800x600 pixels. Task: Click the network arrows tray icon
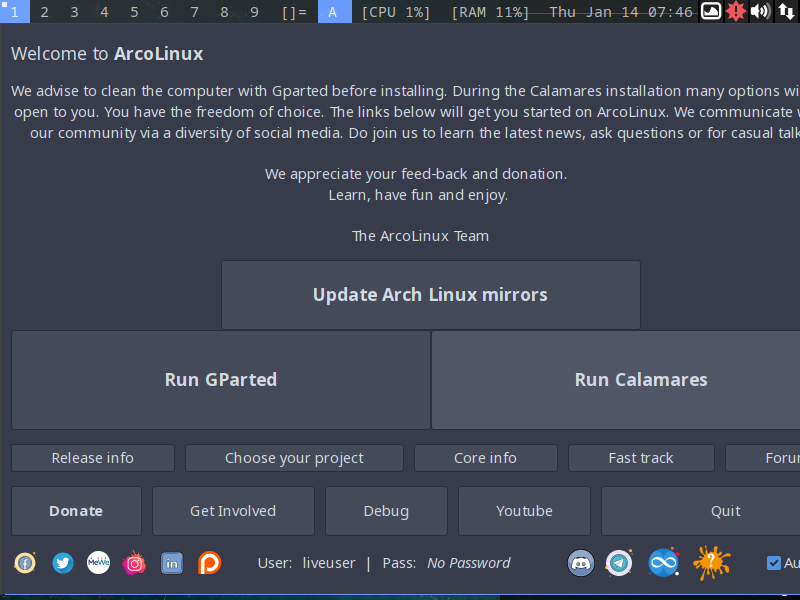click(786, 11)
